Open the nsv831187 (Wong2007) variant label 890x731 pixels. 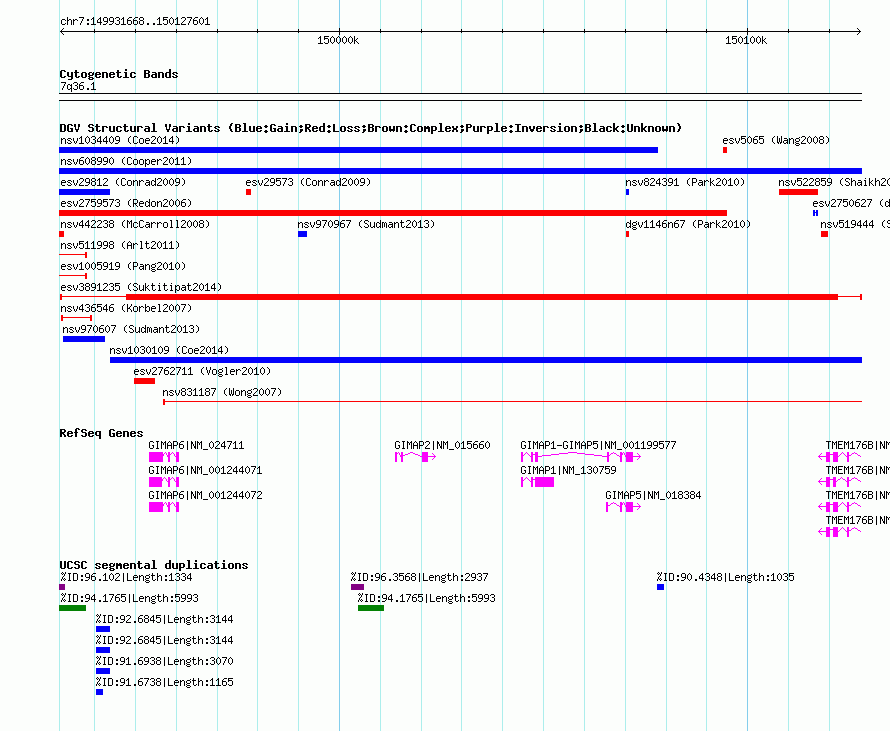click(x=222, y=392)
